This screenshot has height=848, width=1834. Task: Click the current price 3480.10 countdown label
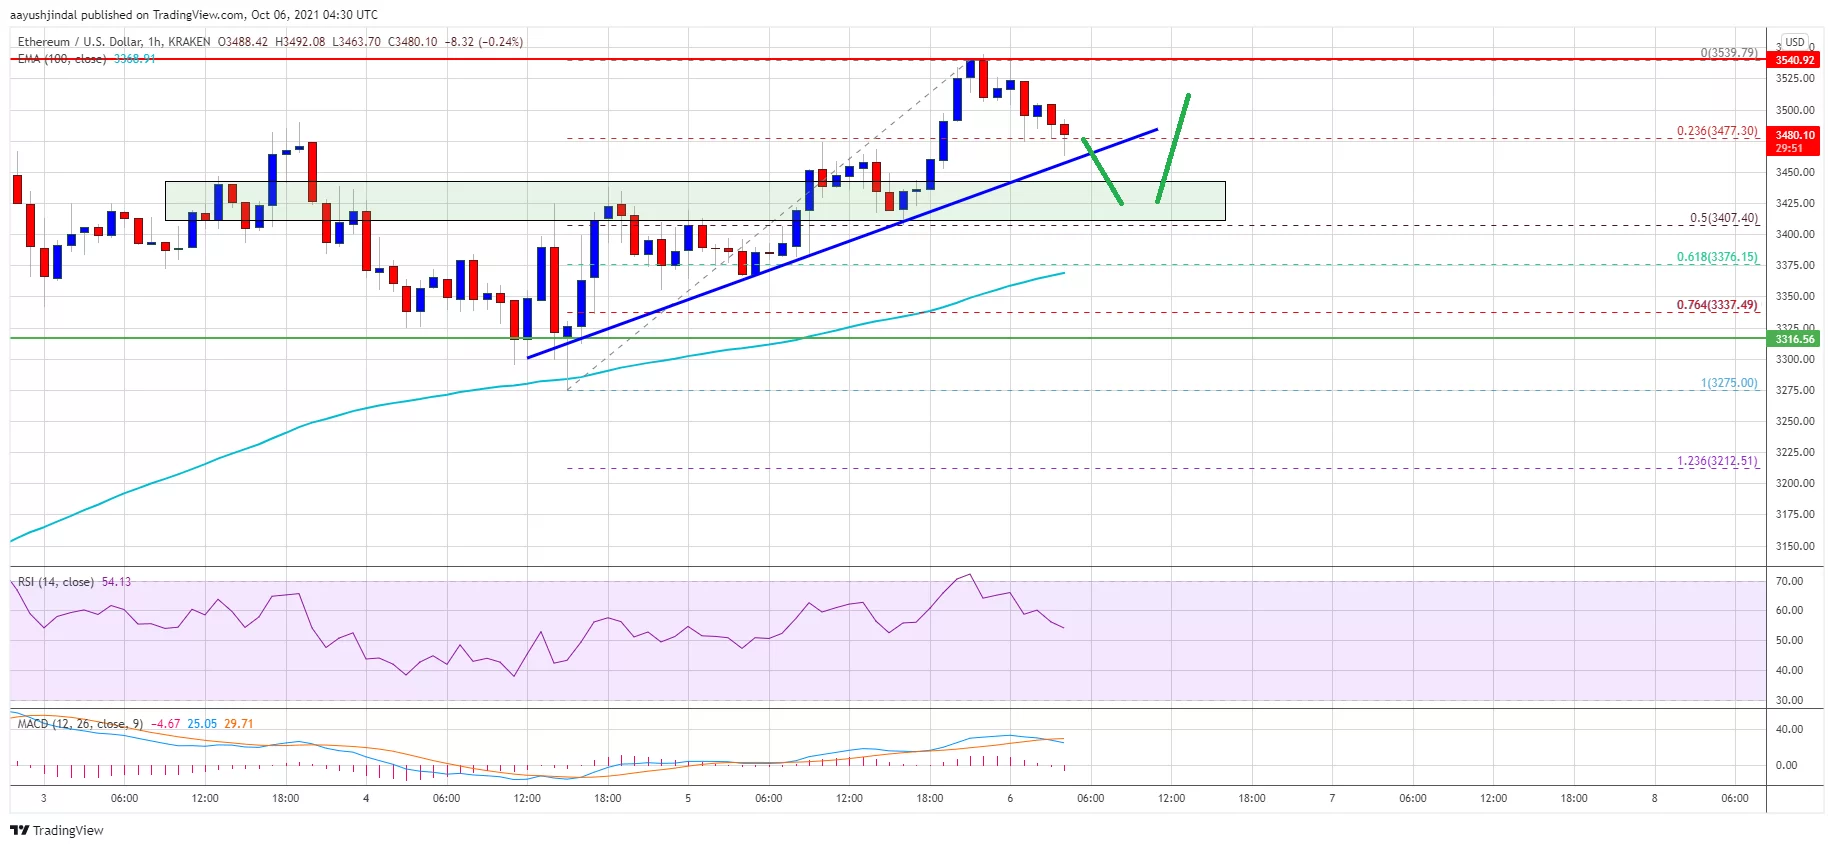coord(1794,141)
